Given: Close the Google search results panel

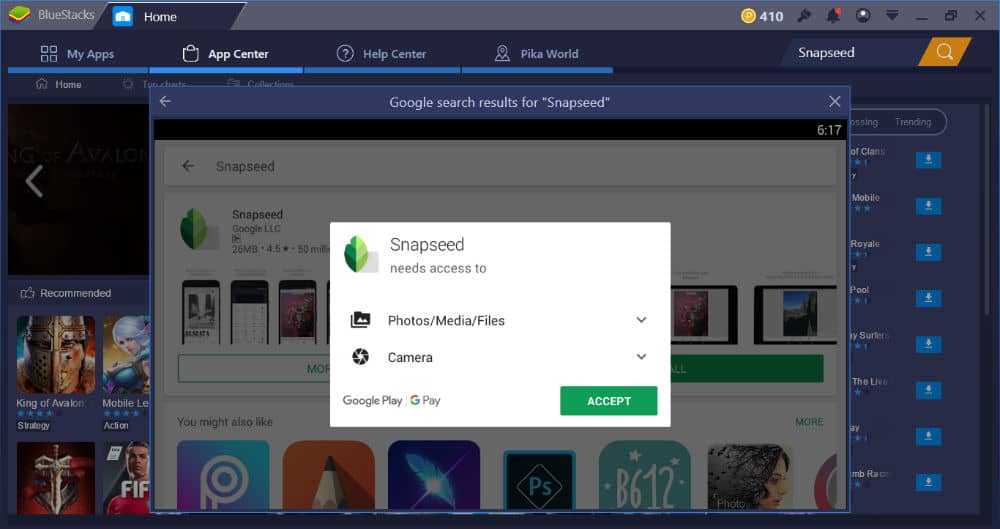Looking at the screenshot, I should 834,101.
